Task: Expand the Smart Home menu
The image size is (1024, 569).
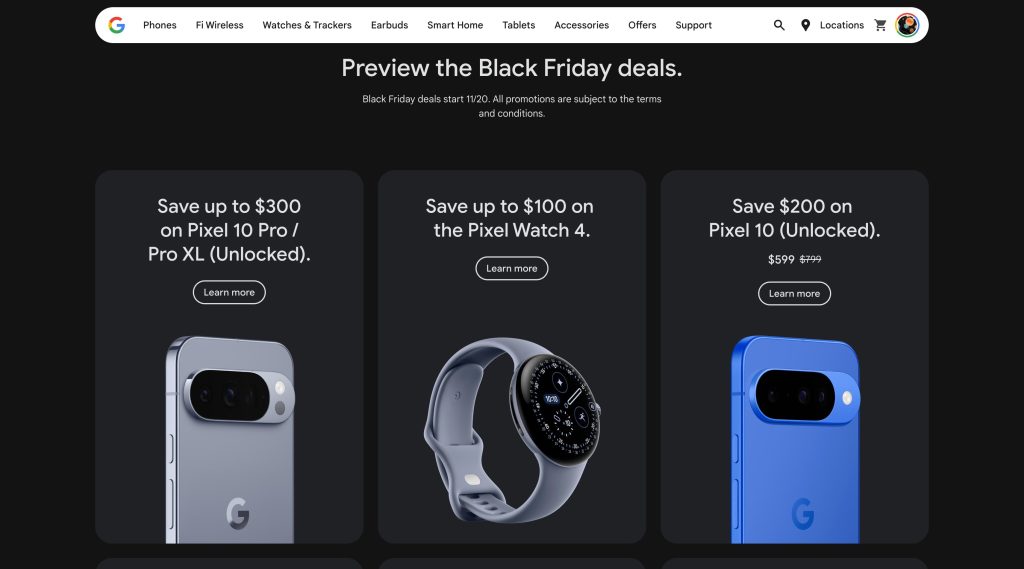Action: click(455, 25)
